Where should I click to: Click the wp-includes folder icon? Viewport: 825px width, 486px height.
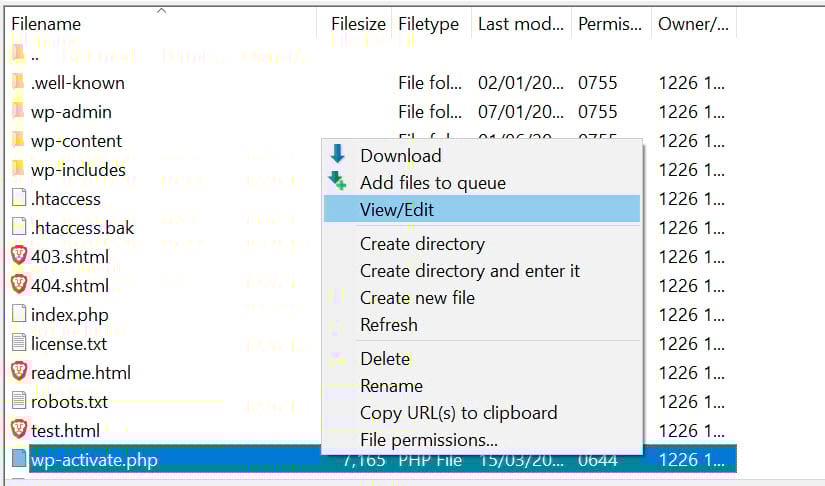click(x=18, y=169)
